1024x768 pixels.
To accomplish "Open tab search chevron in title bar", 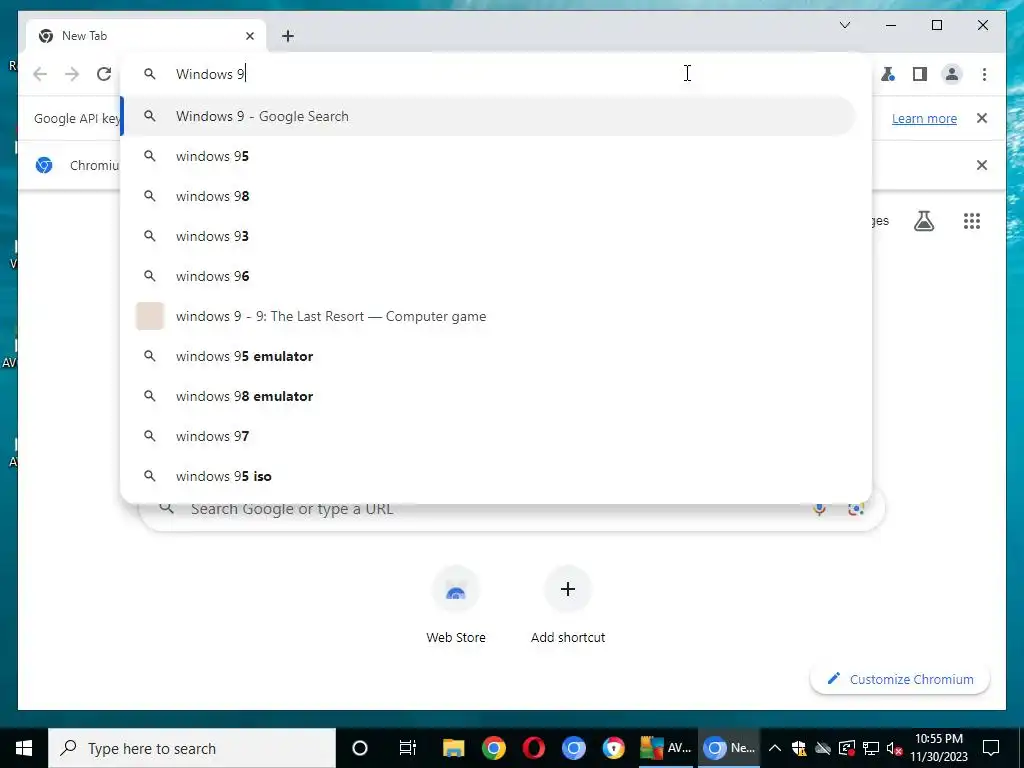I will click(844, 25).
